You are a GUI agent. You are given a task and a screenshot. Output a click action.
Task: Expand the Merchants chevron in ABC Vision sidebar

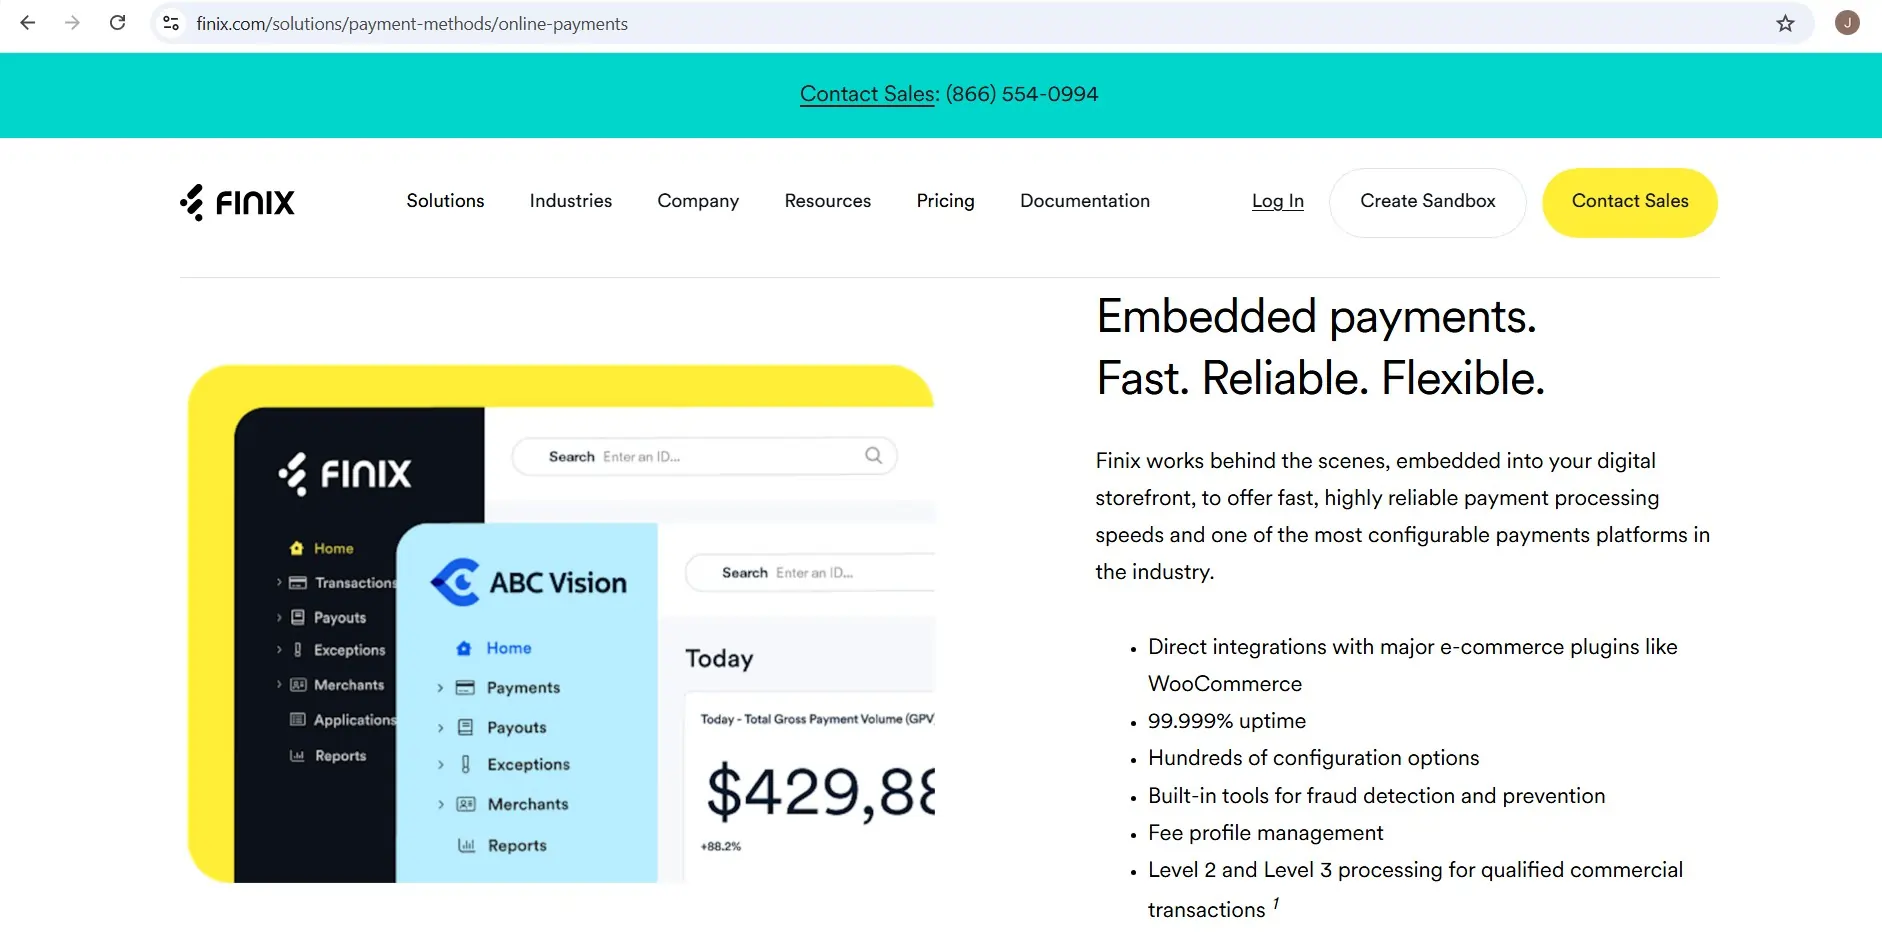(440, 805)
